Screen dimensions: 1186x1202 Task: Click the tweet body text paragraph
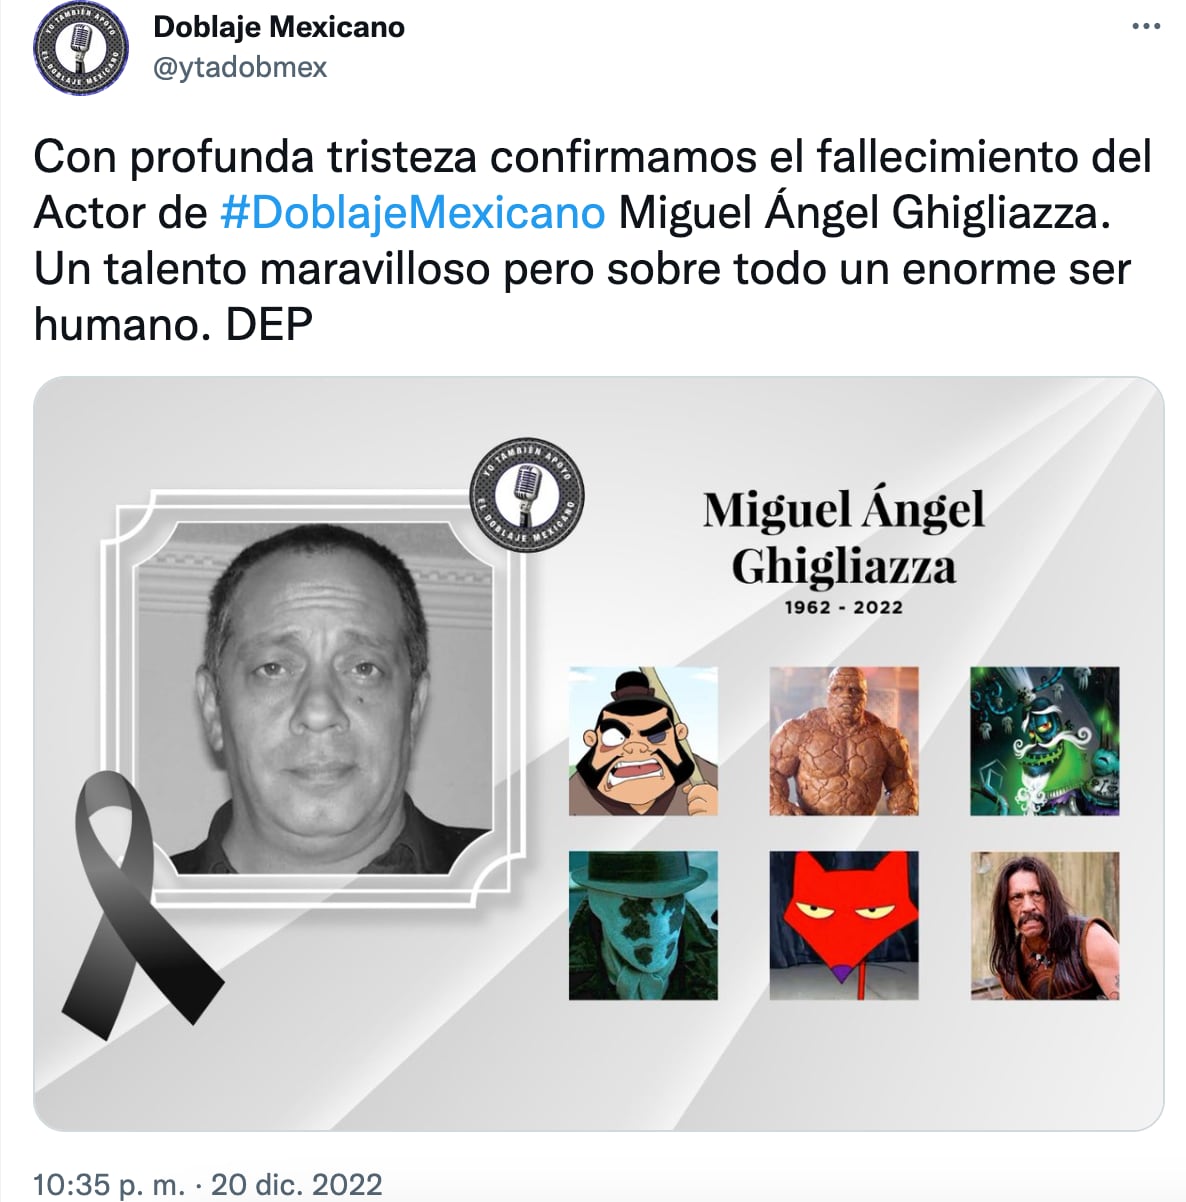[x=592, y=240]
